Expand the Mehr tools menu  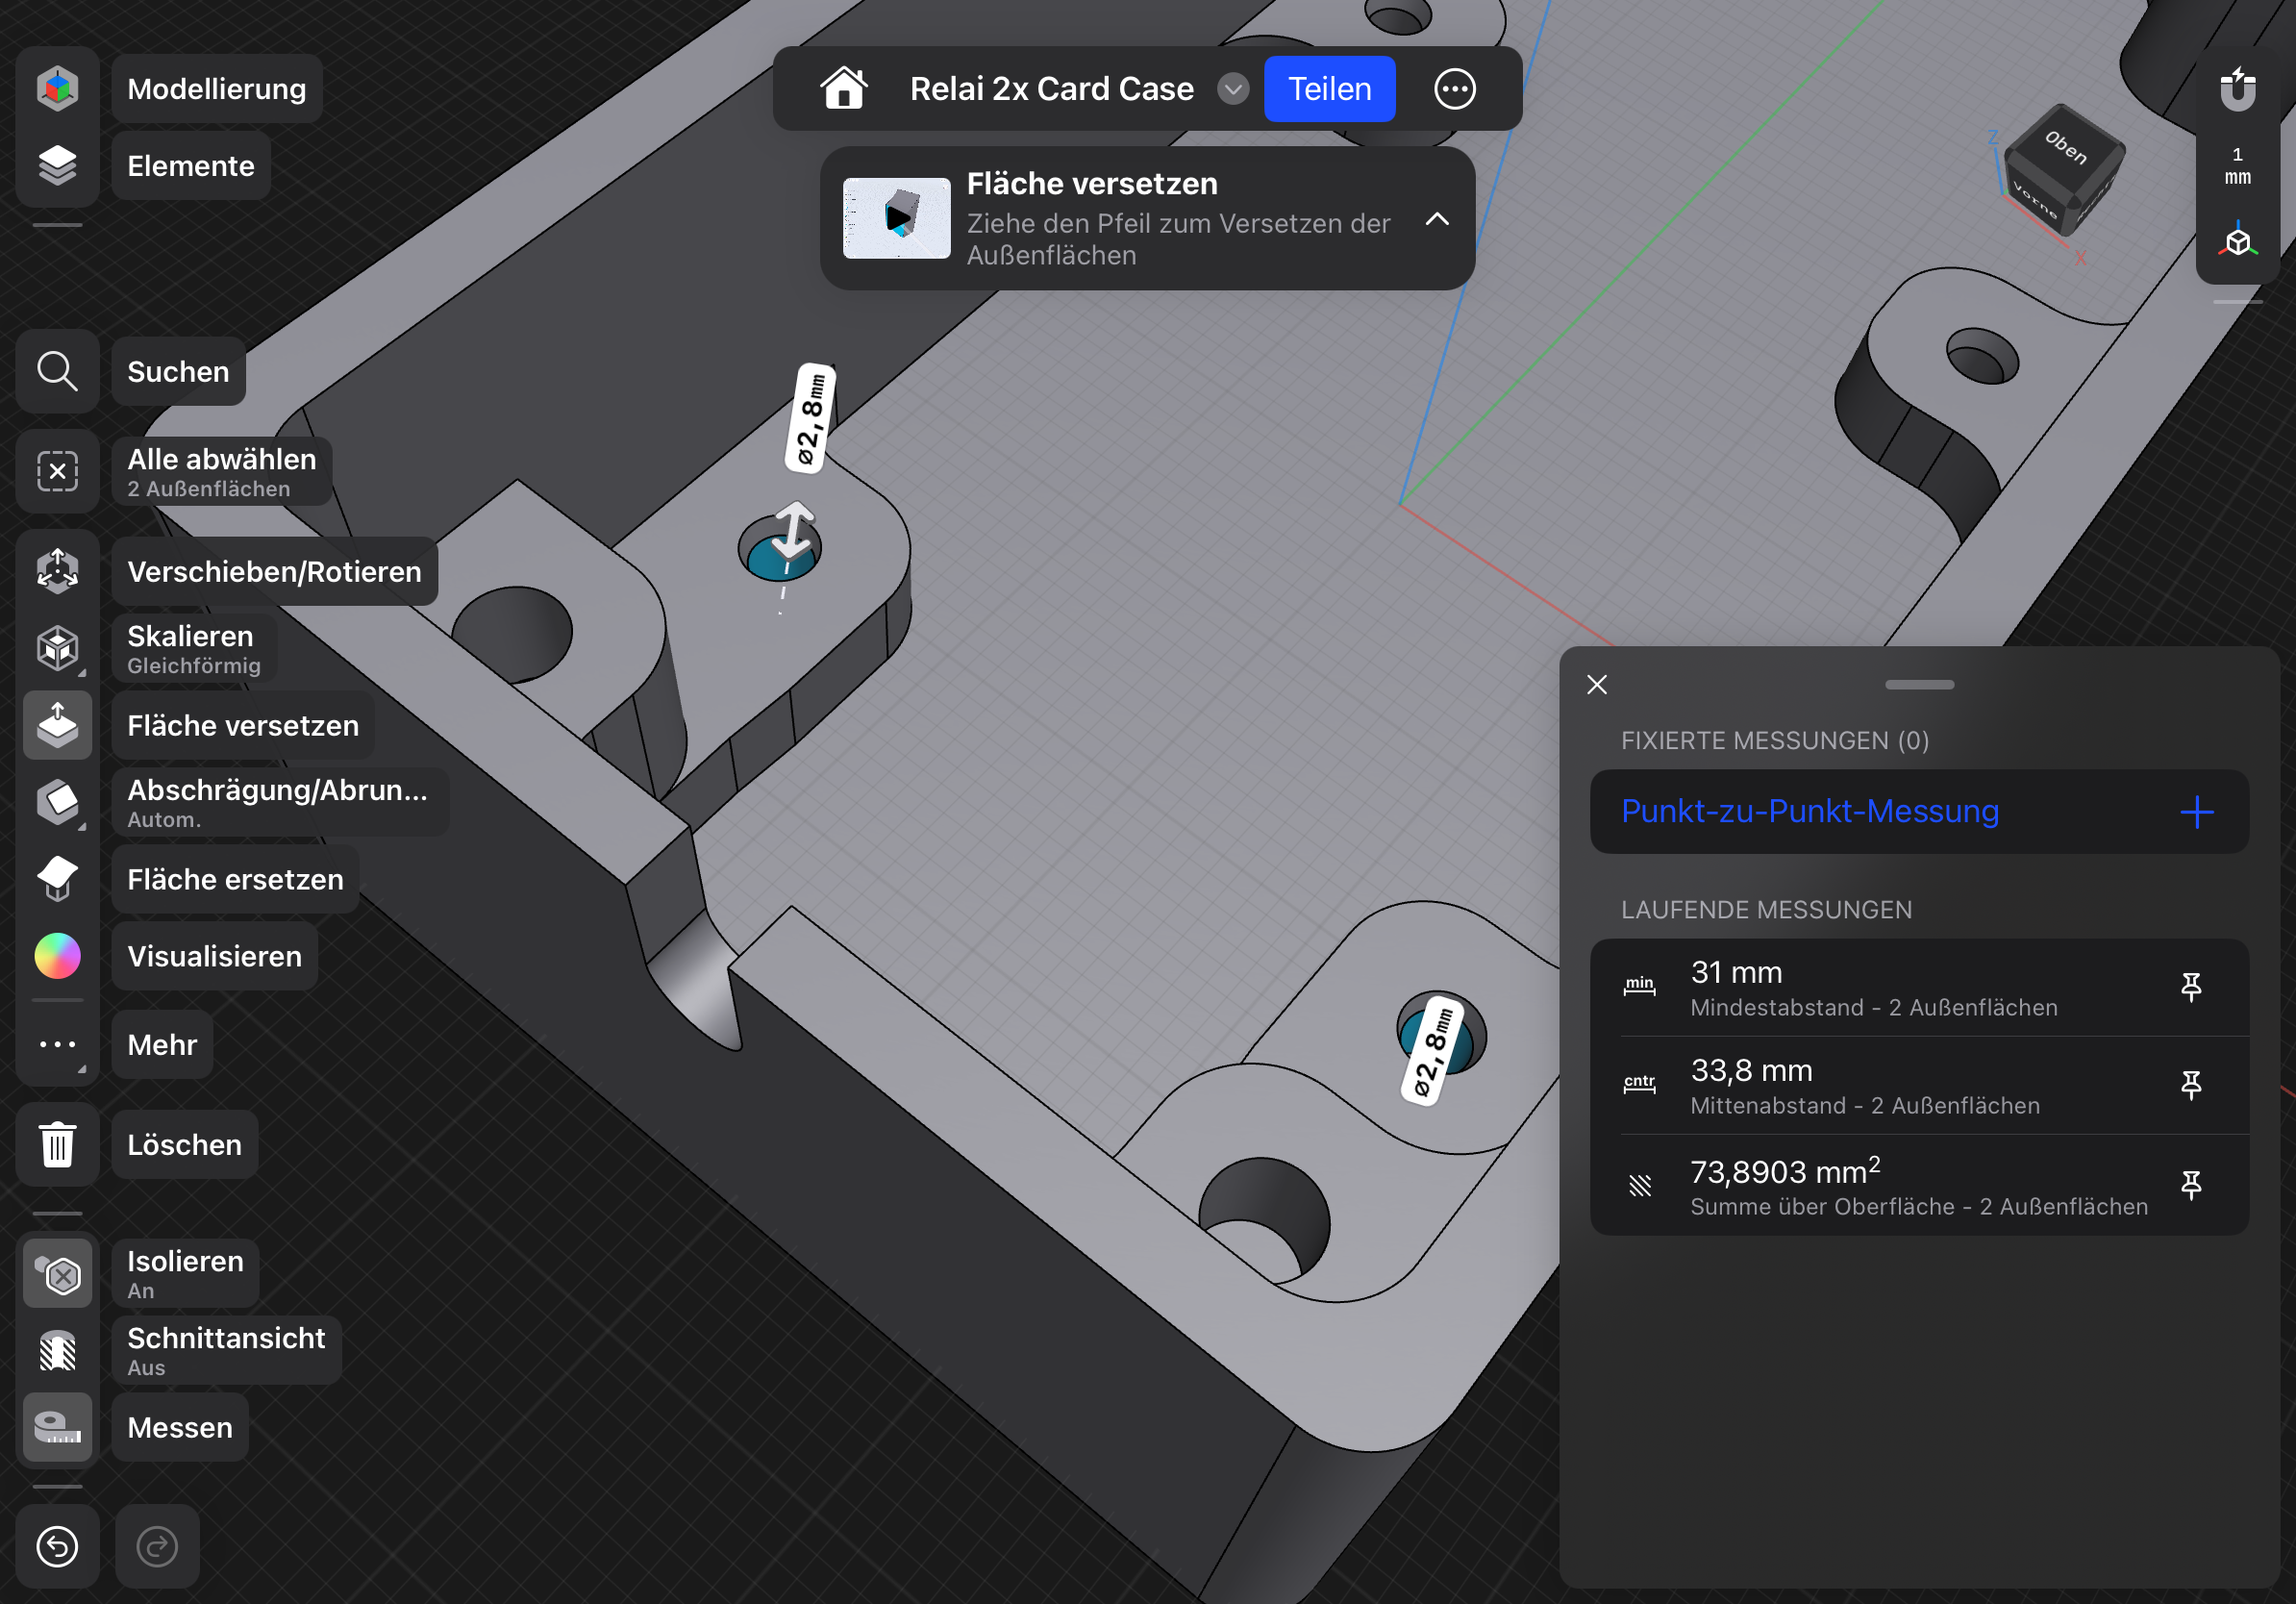[58, 1044]
